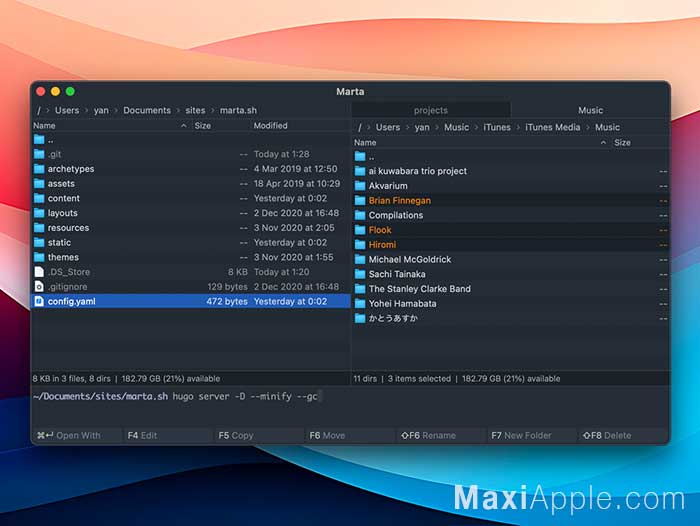
Task: Go to root slash in left breadcrumb
Action: tap(39, 110)
